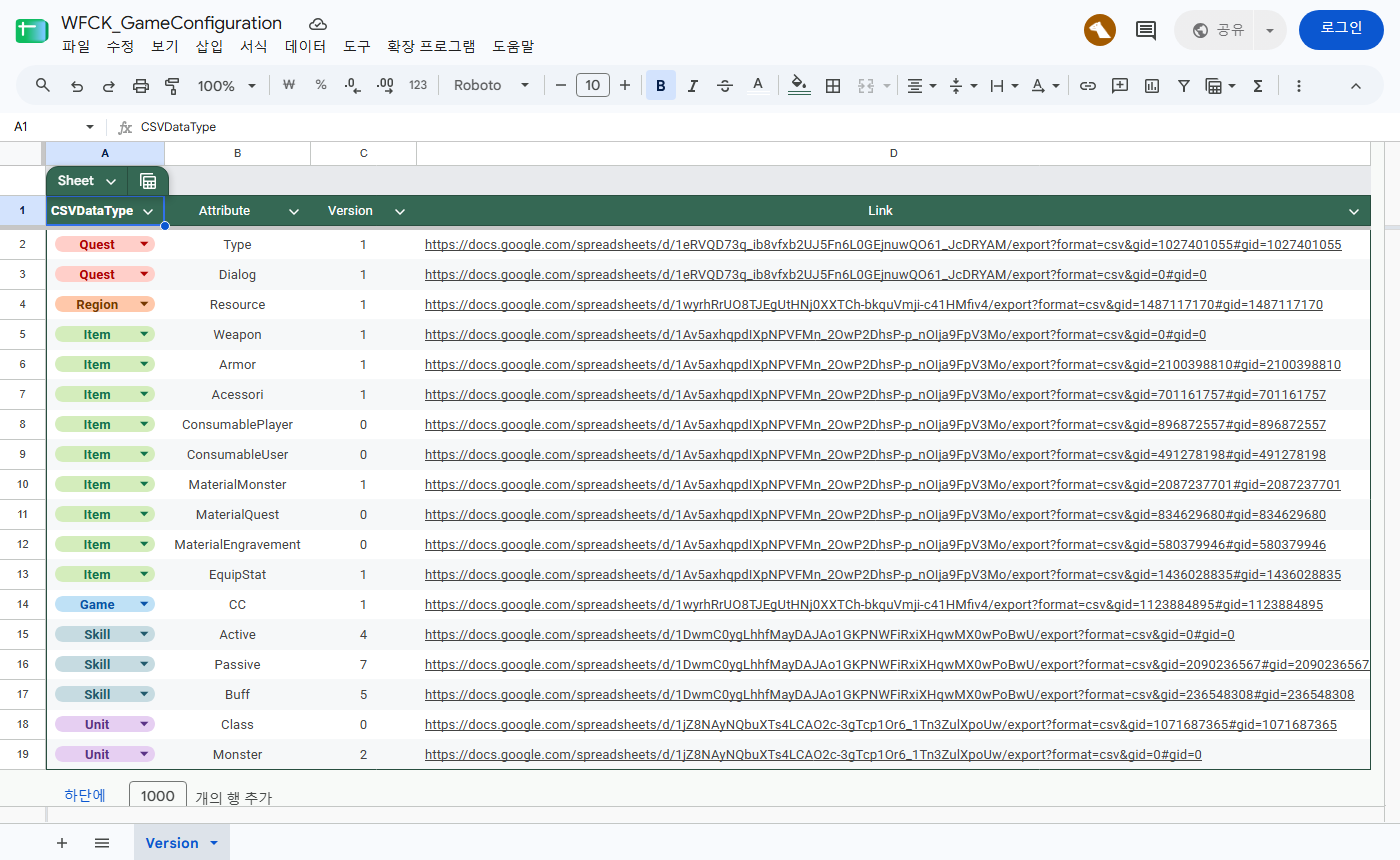
Task: Open the Region dropdown chip in row 4
Action: tap(105, 305)
